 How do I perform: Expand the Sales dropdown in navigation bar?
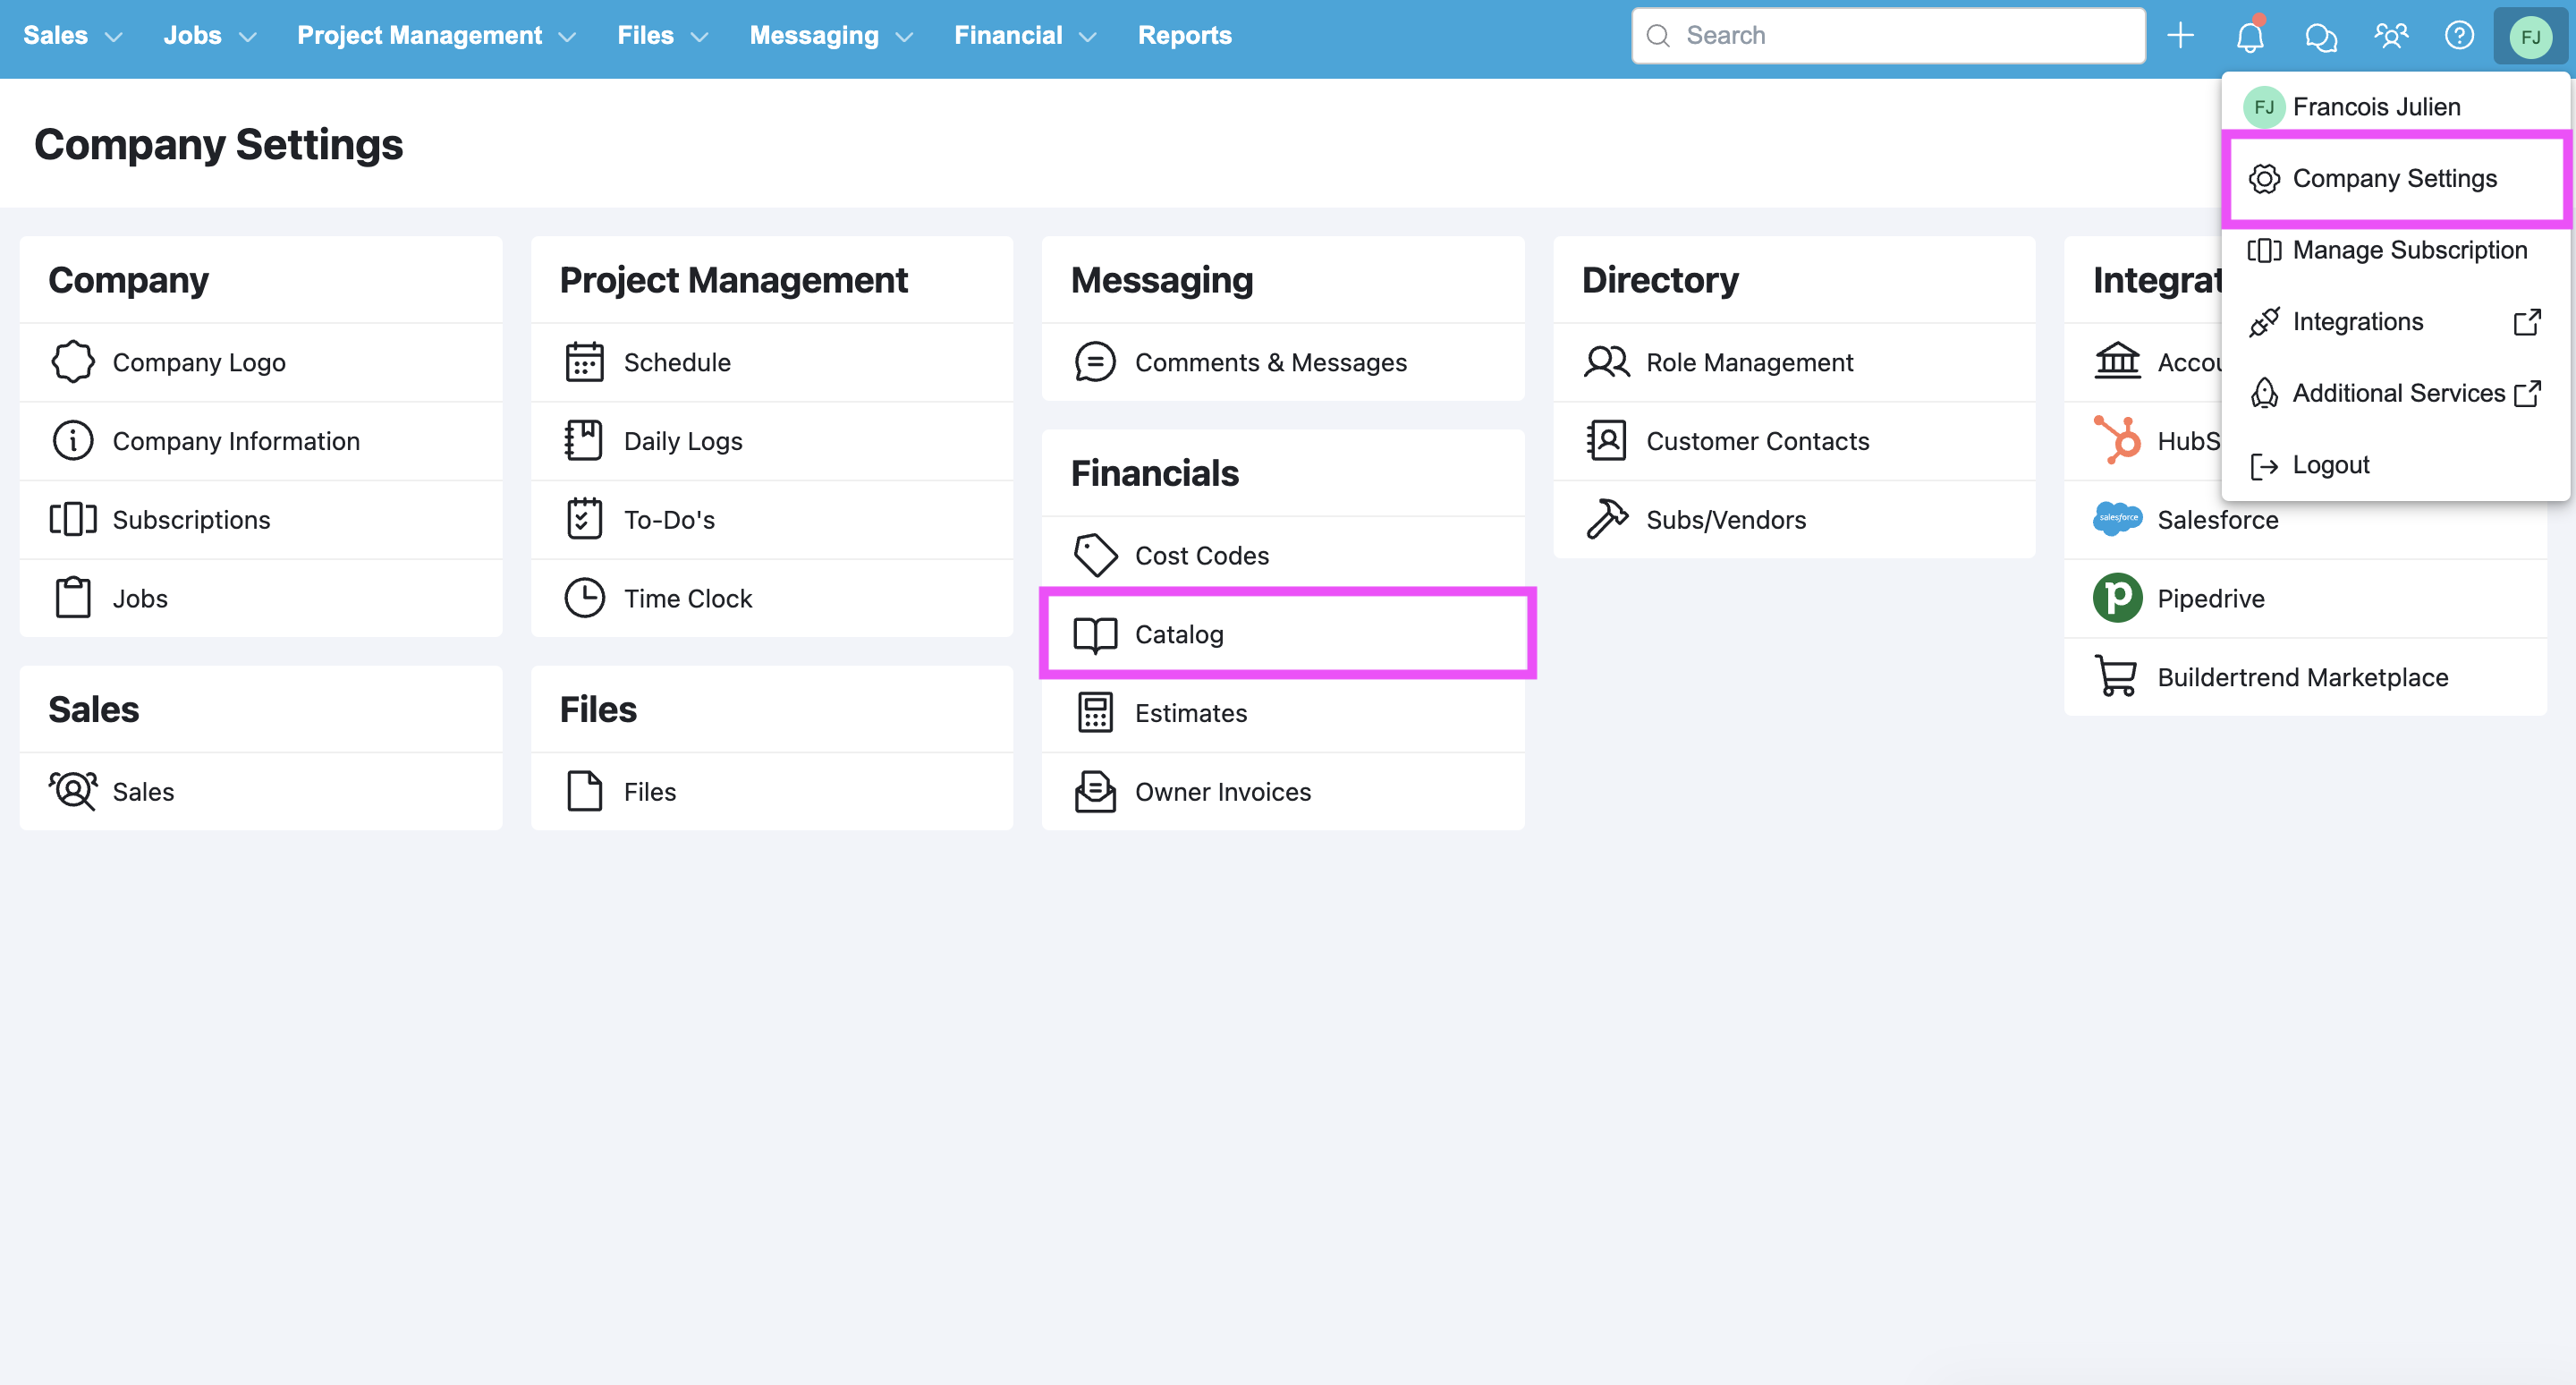coord(72,36)
